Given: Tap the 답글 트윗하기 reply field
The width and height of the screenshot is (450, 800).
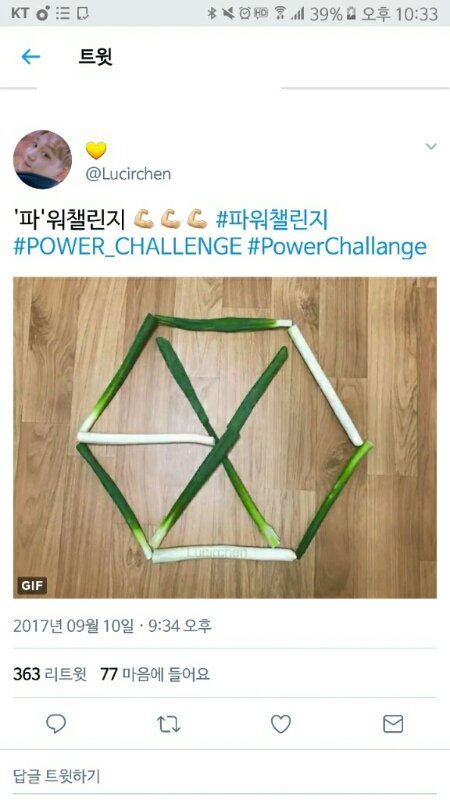Looking at the screenshot, I should 225,777.
